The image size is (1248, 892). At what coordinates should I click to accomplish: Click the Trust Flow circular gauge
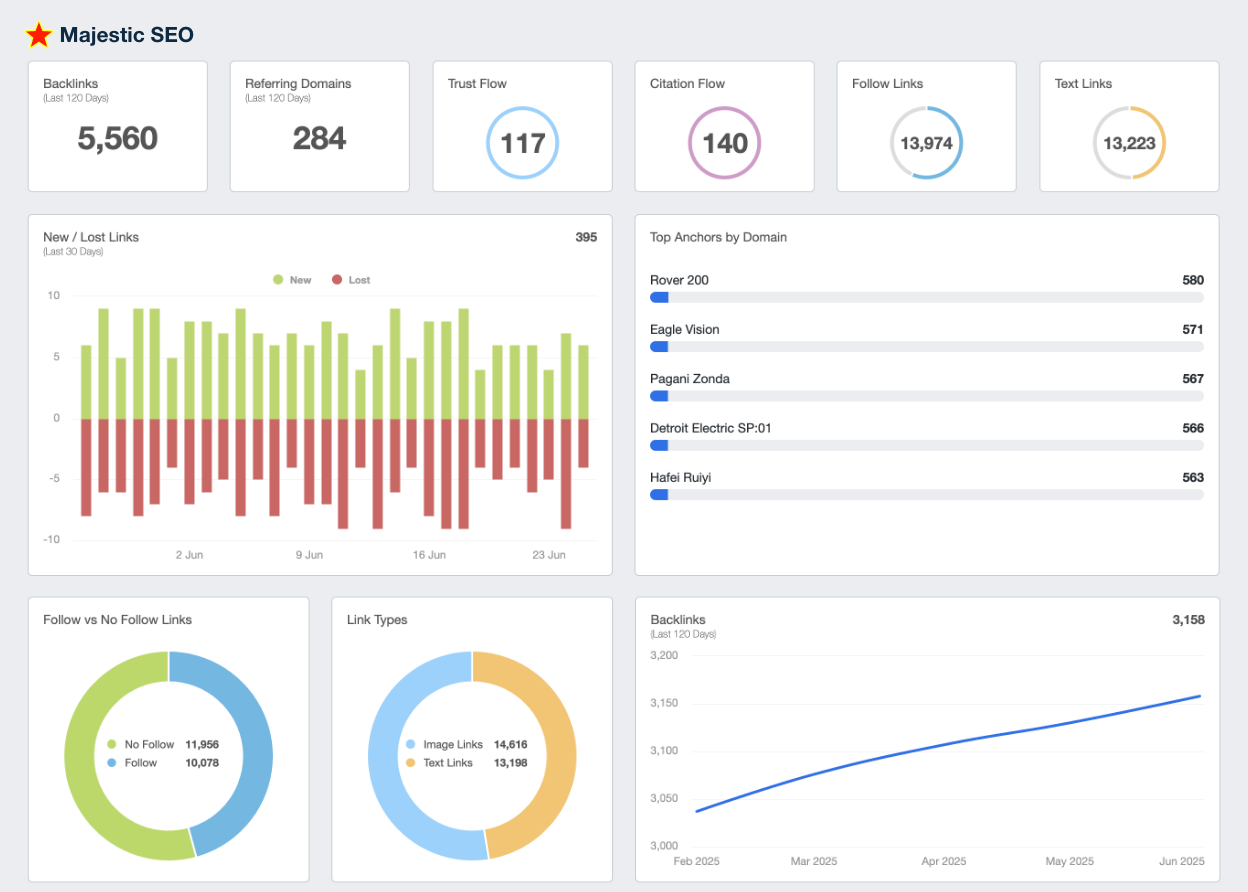522,142
